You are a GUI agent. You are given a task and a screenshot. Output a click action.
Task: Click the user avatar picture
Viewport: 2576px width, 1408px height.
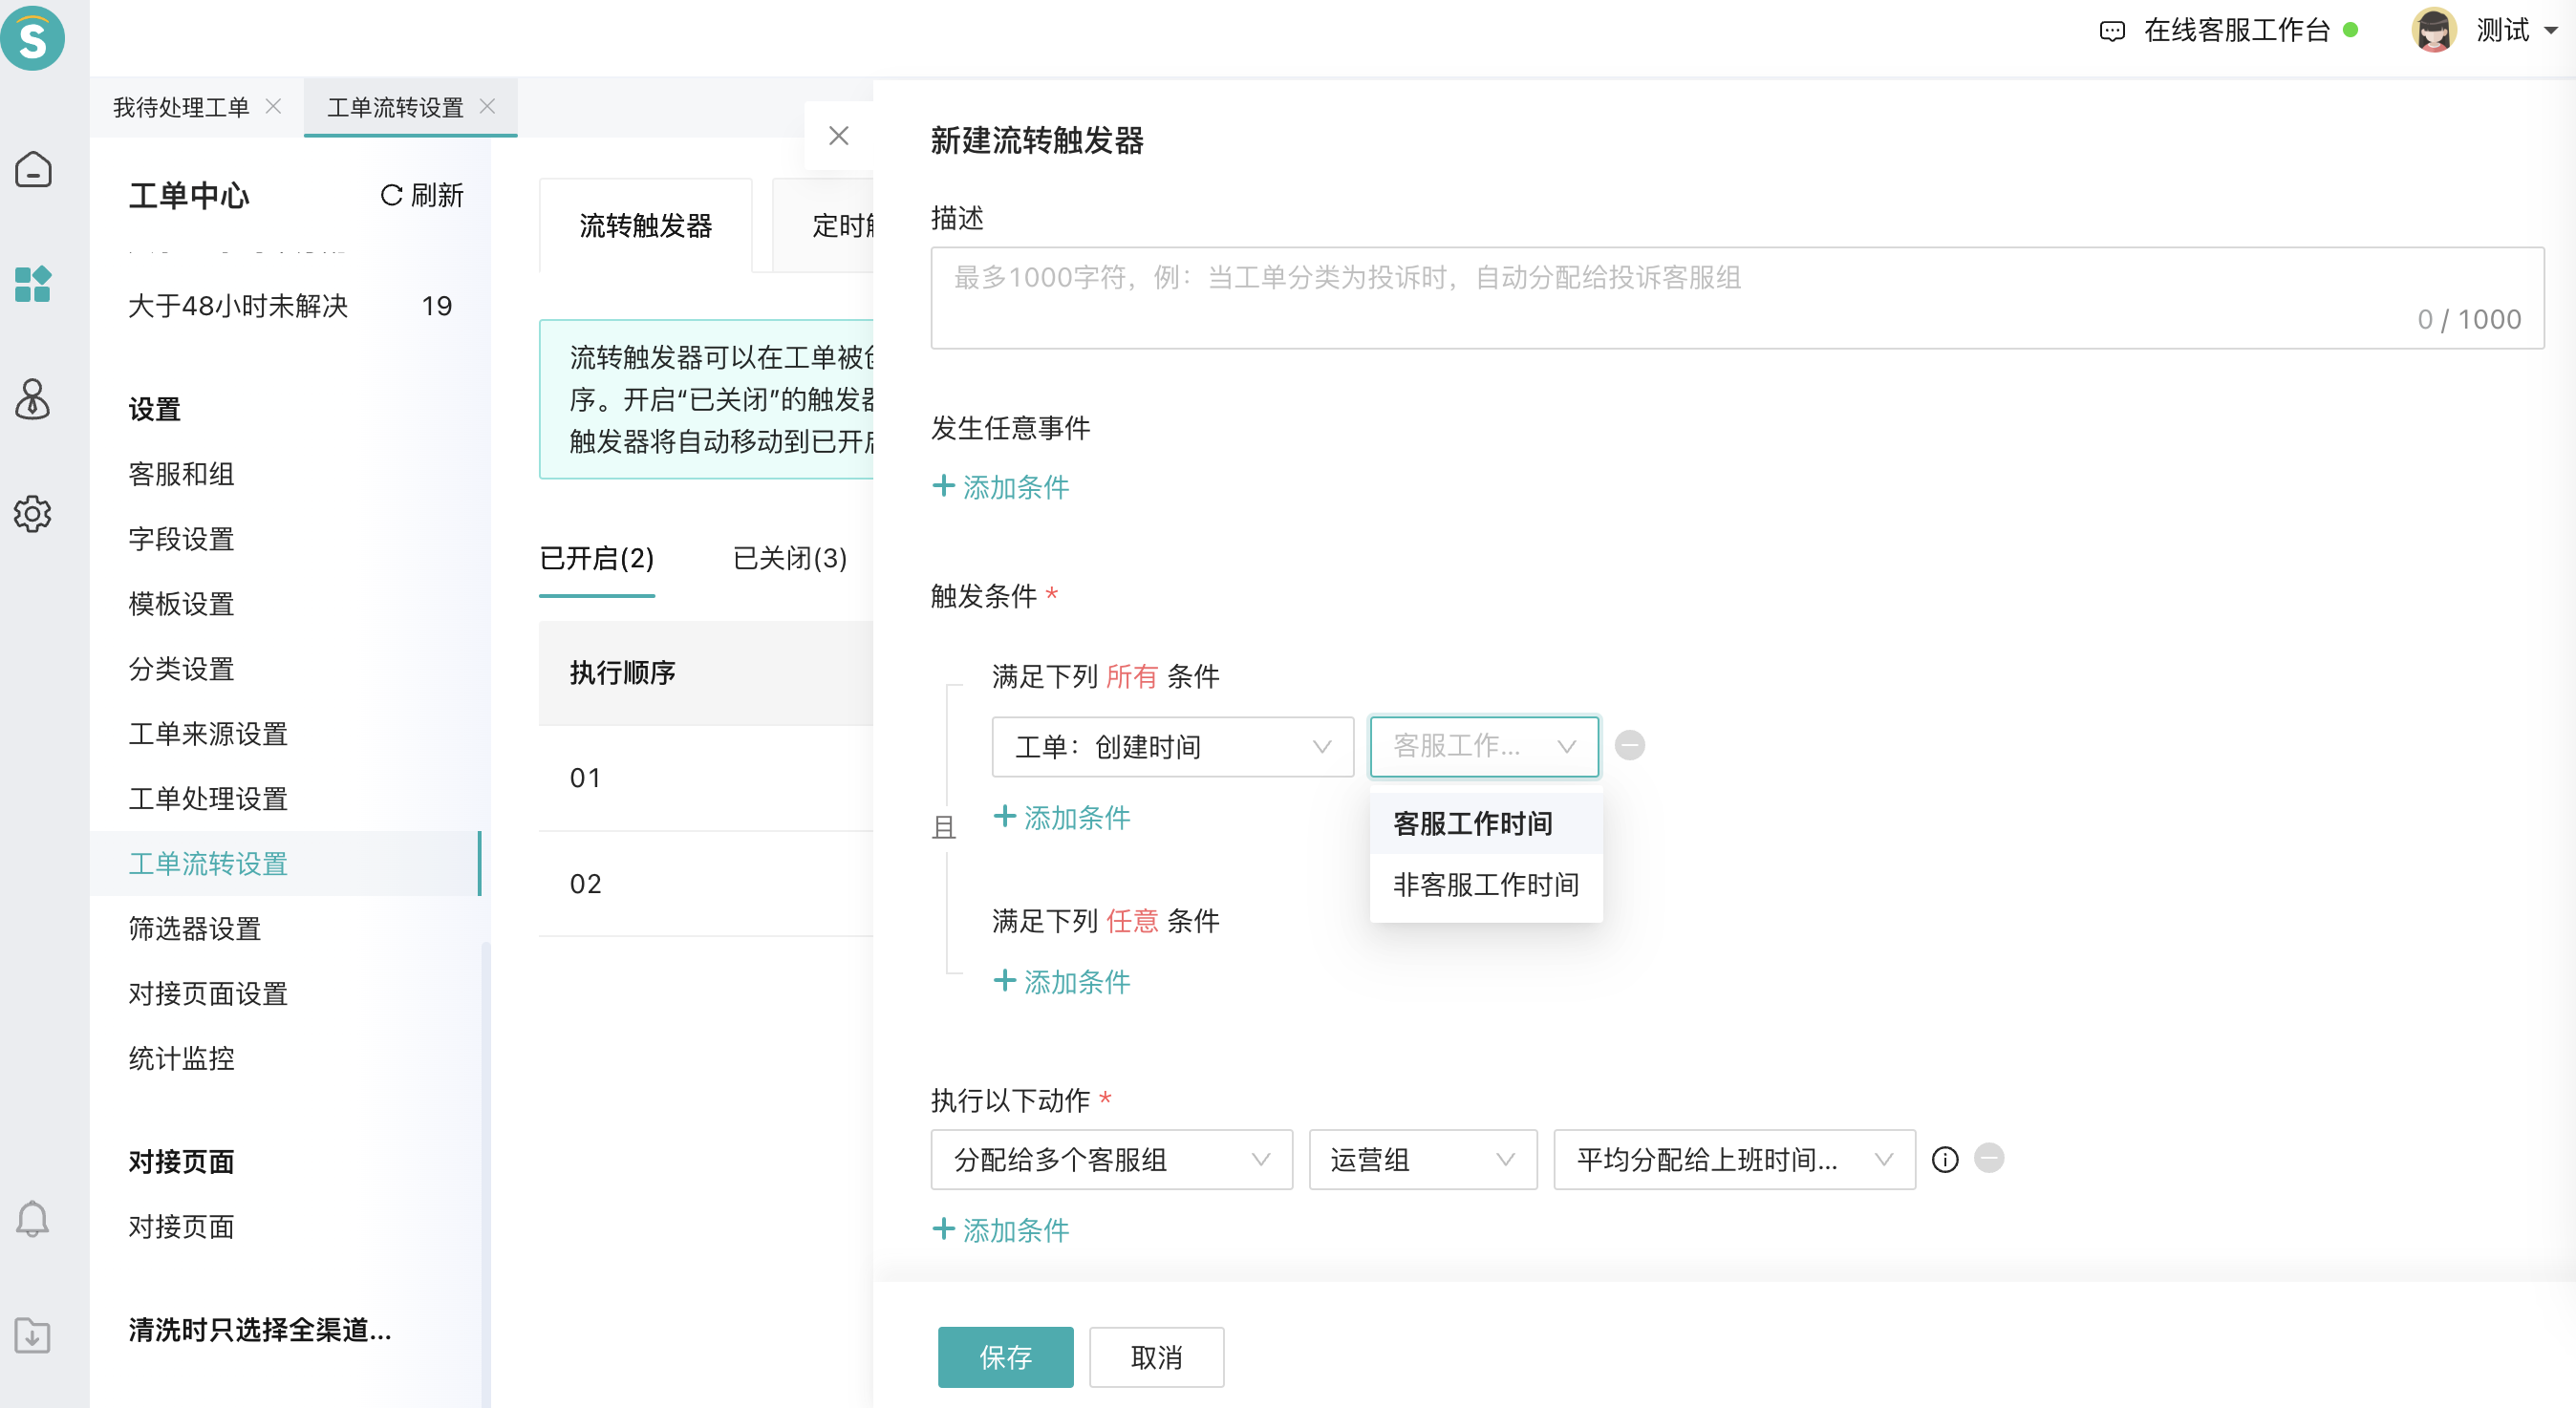coord(2433,30)
